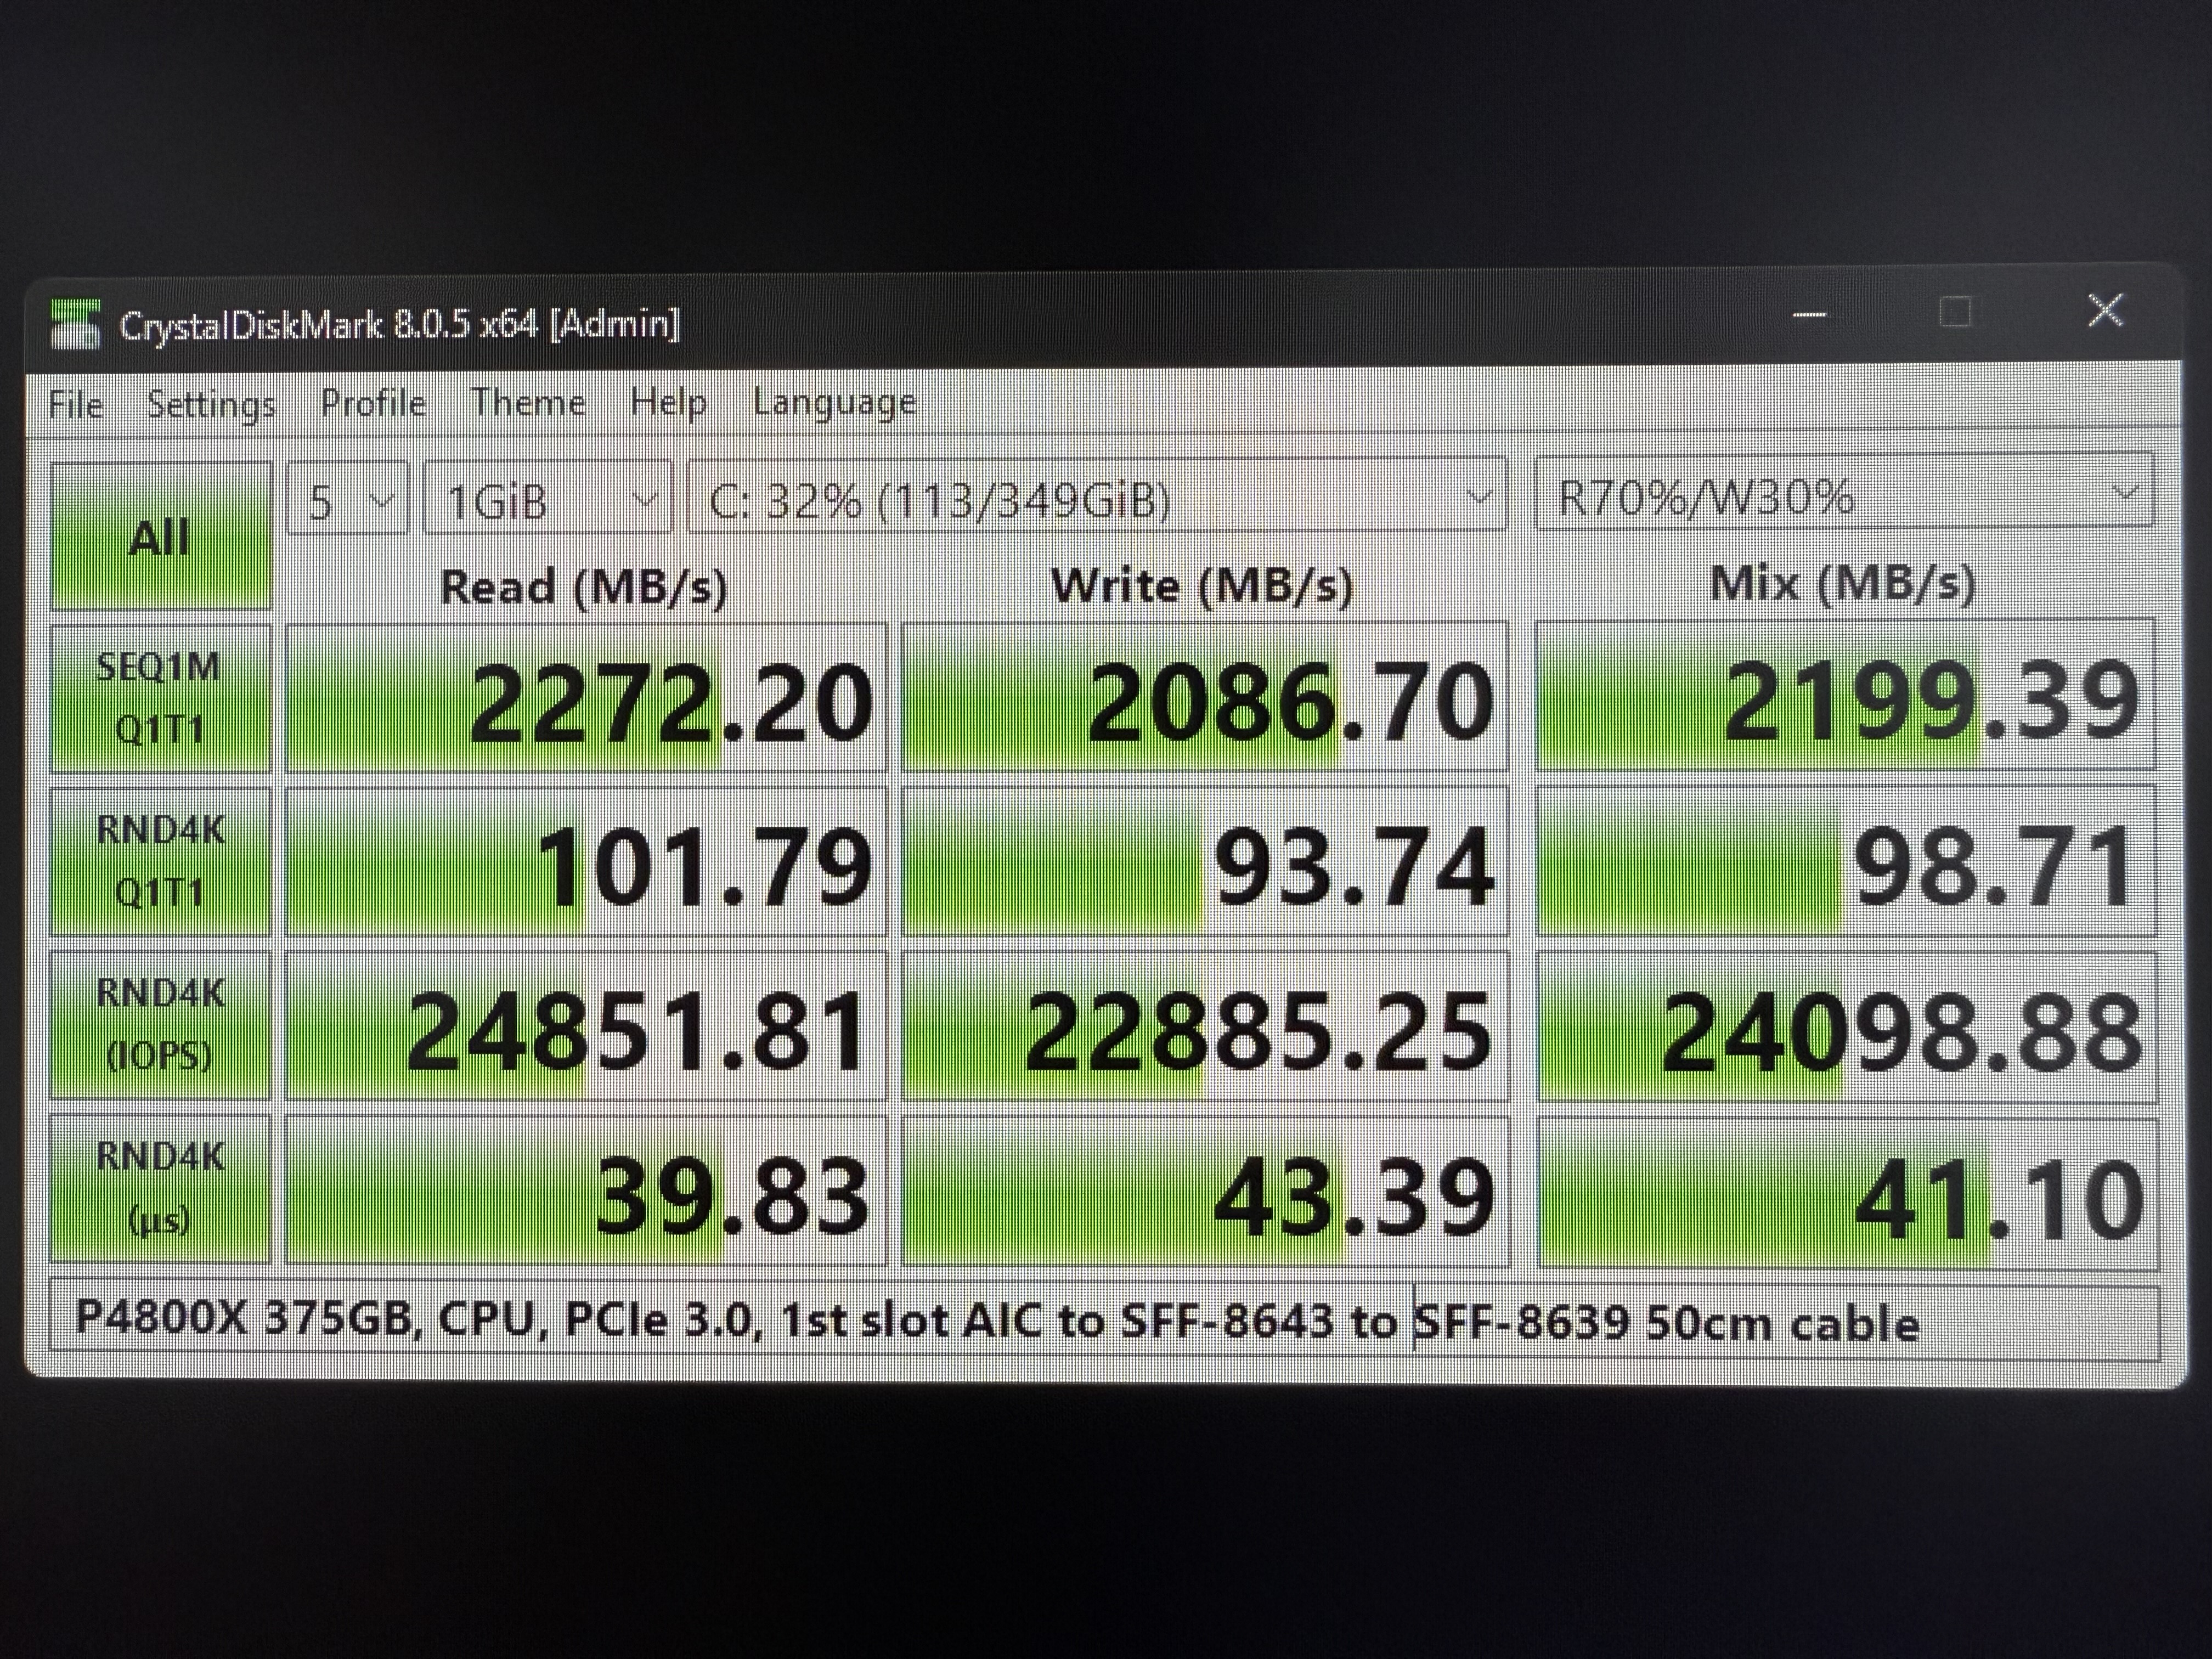Minimize the CrystalDiskMark window
This screenshot has width=2212, height=1659.
tap(1809, 314)
